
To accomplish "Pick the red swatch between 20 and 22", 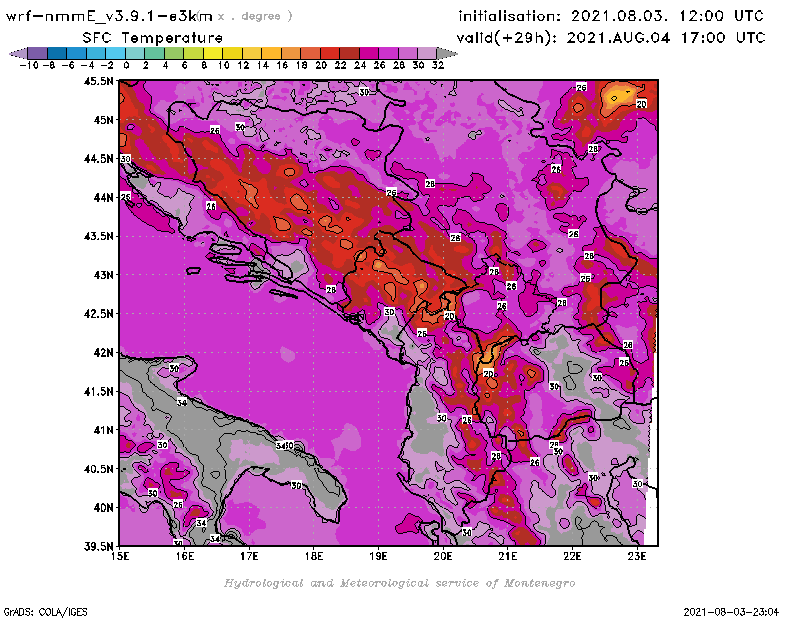I will click(330, 53).
